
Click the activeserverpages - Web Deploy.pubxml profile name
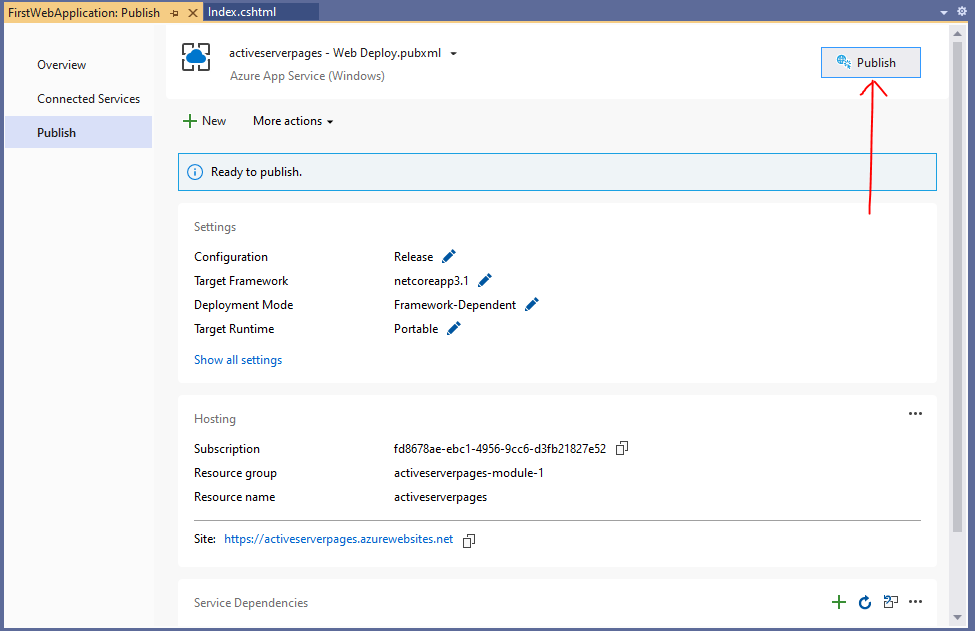pos(335,53)
